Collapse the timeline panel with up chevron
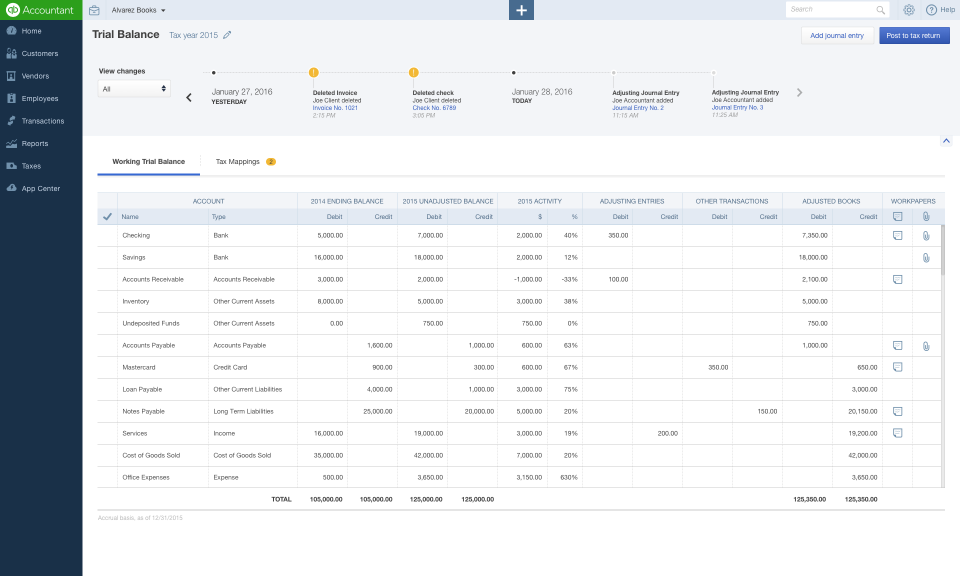The image size is (960, 576). click(x=945, y=141)
